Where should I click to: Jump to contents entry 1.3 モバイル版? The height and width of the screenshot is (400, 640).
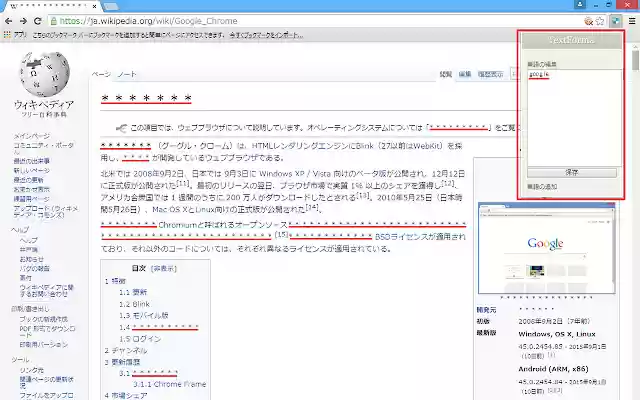144,315
